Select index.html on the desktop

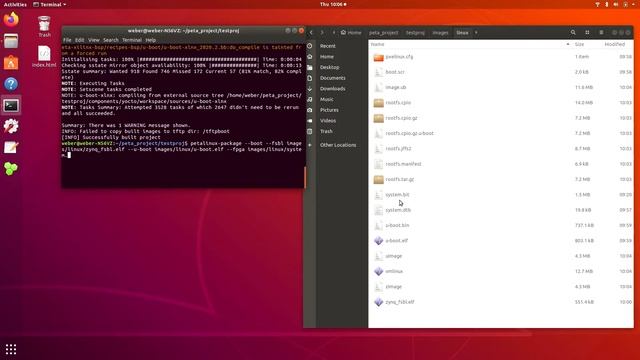tap(44, 56)
